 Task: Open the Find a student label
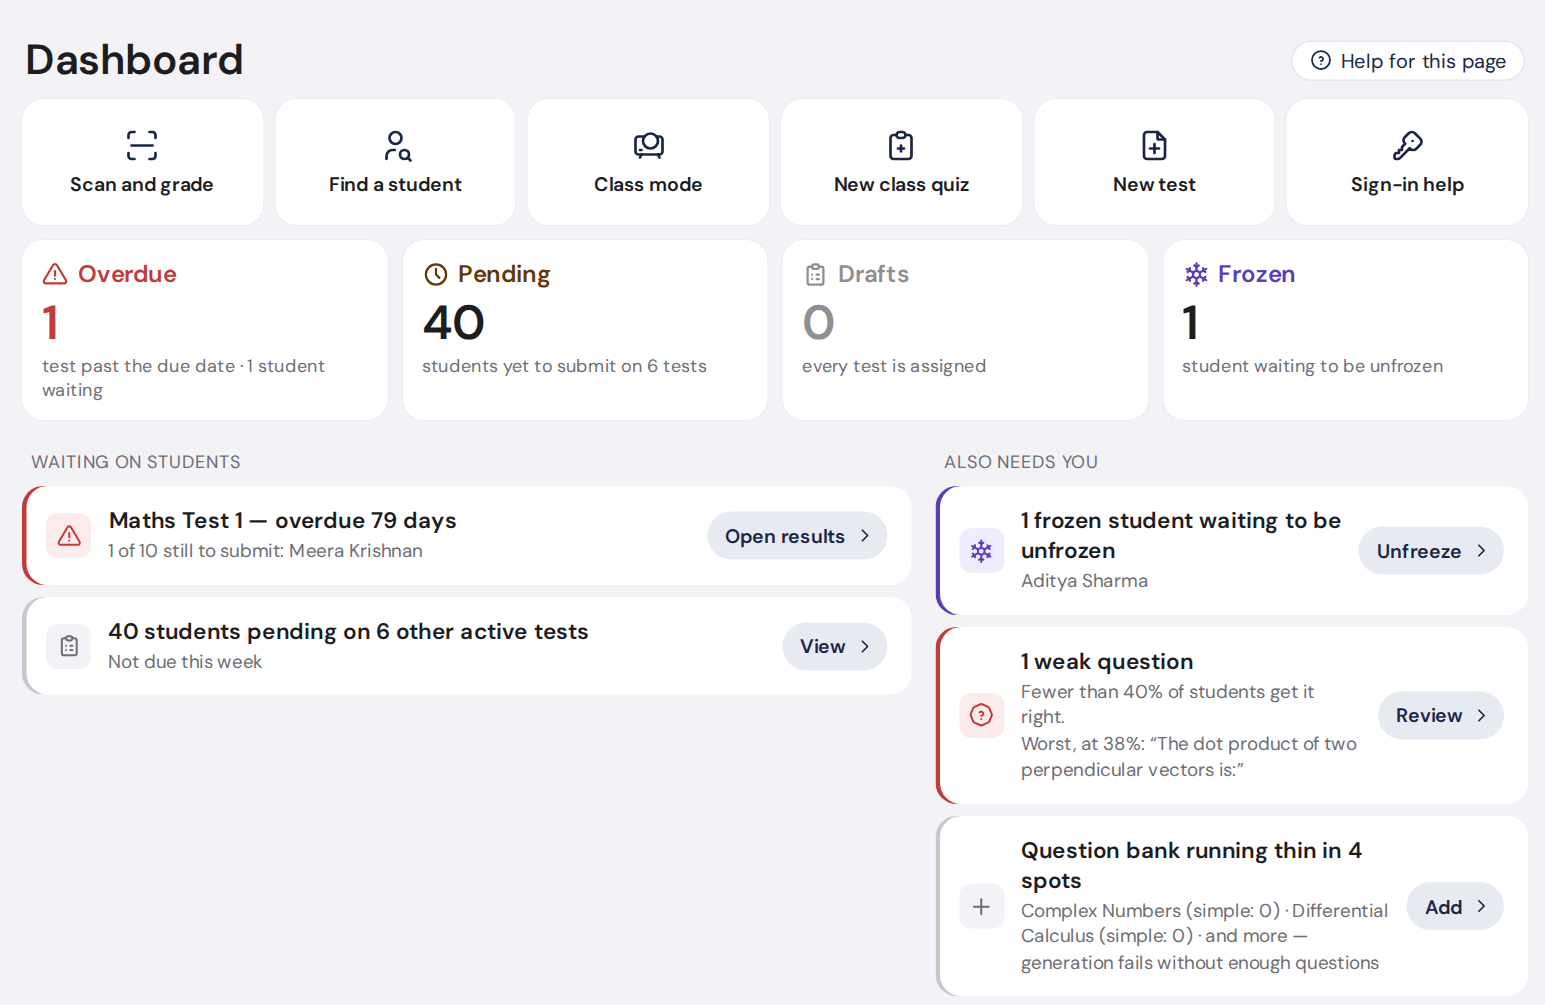395,185
